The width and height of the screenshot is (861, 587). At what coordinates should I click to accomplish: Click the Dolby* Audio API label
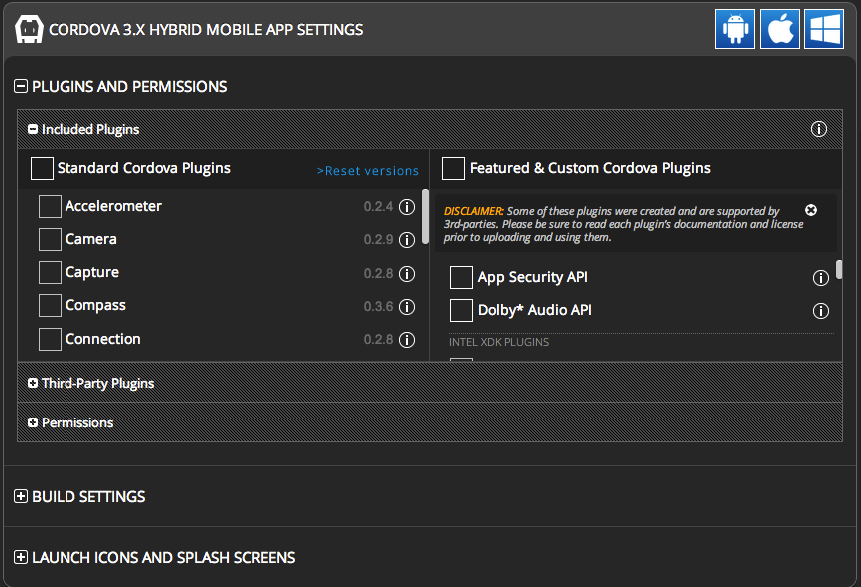(535, 310)
